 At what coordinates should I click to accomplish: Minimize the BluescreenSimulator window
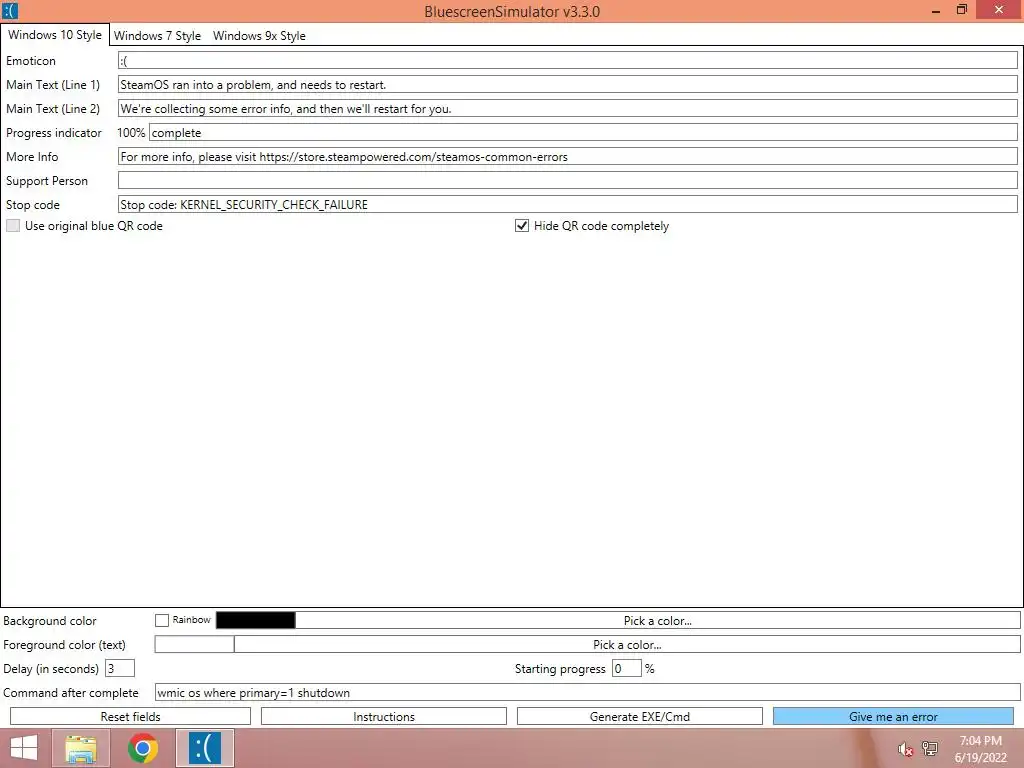936,10
